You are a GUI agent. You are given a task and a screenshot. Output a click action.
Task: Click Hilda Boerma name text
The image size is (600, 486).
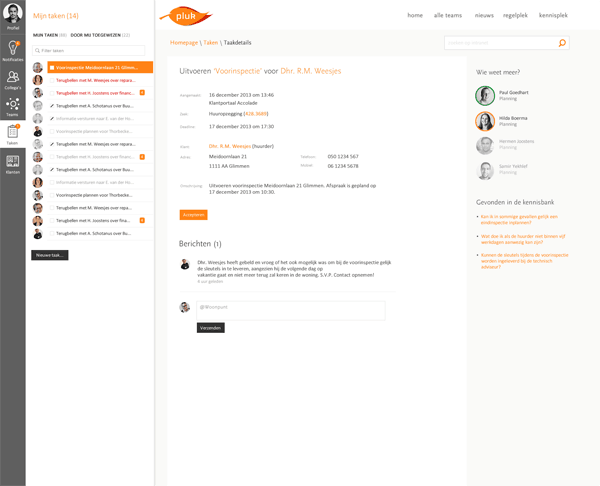513,118
